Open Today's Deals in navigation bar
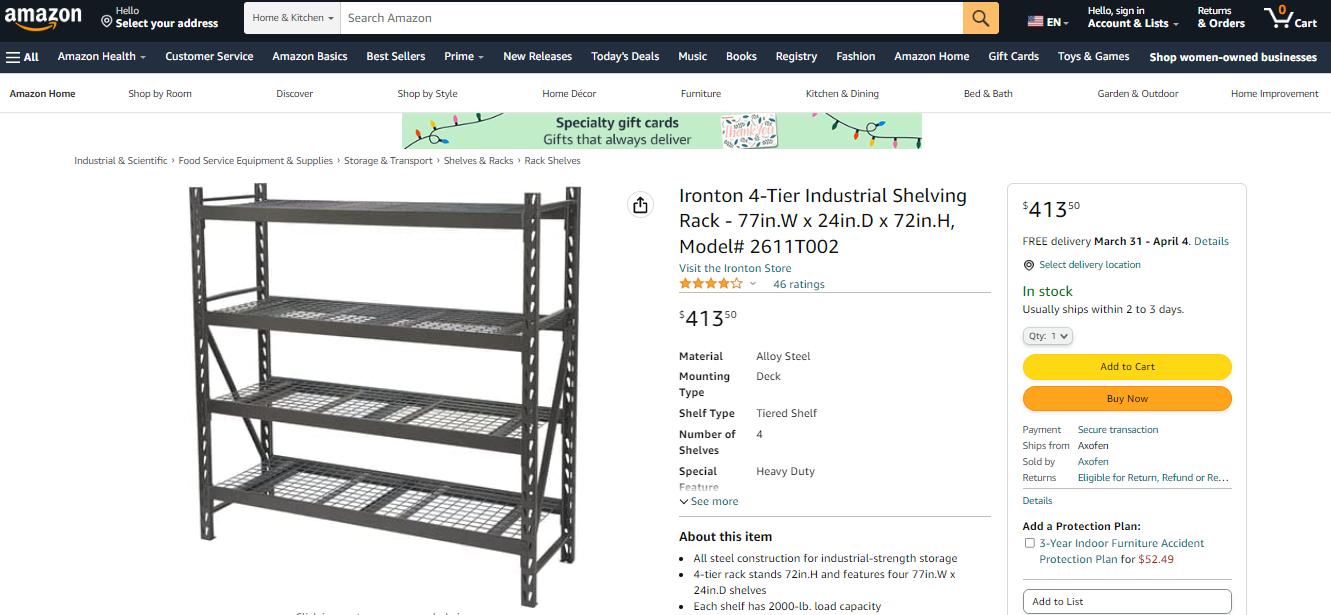1331x615 pixels. [625, 57]
